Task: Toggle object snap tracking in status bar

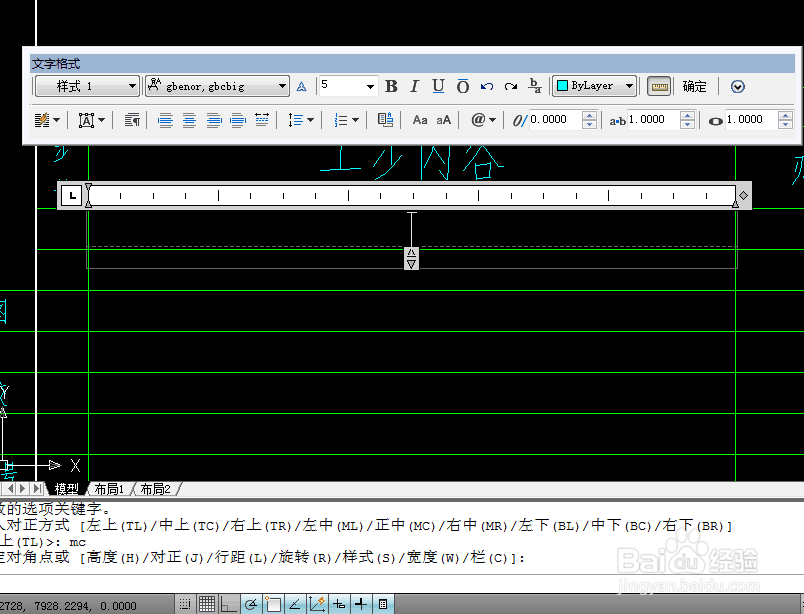Action: [x=295, y=604]
